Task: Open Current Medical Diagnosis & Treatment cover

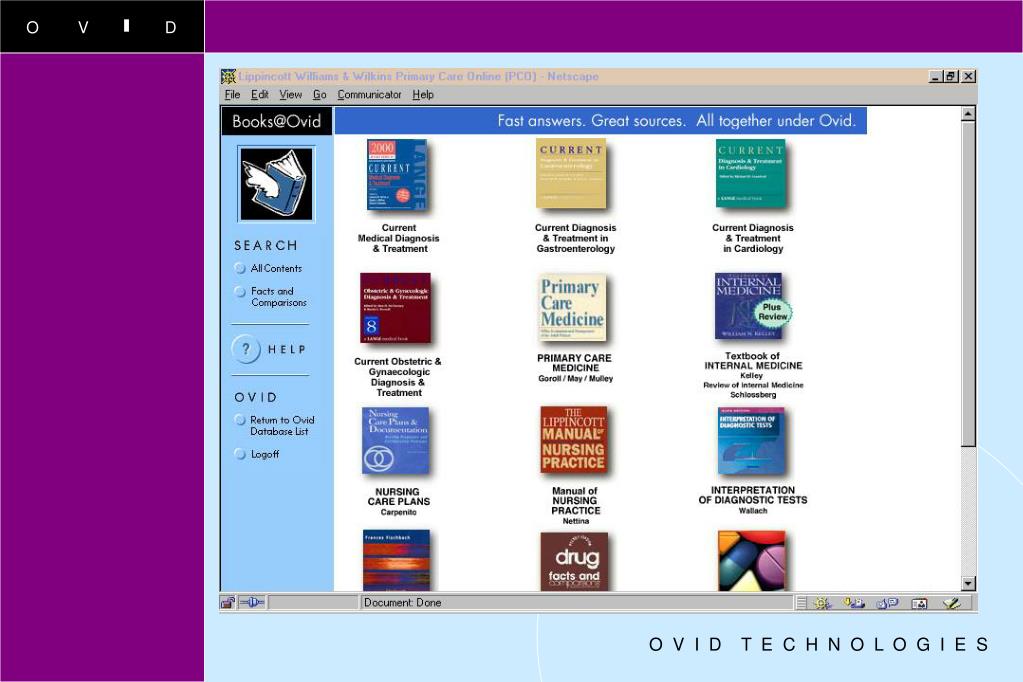Action: tap(397, 174)
